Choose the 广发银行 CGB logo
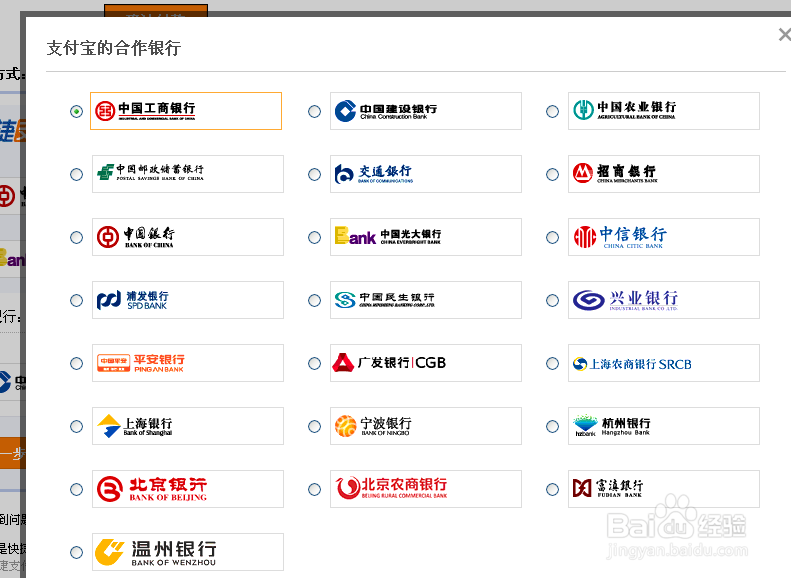Viewport: 791px width, 578px height. coord(426,363)
